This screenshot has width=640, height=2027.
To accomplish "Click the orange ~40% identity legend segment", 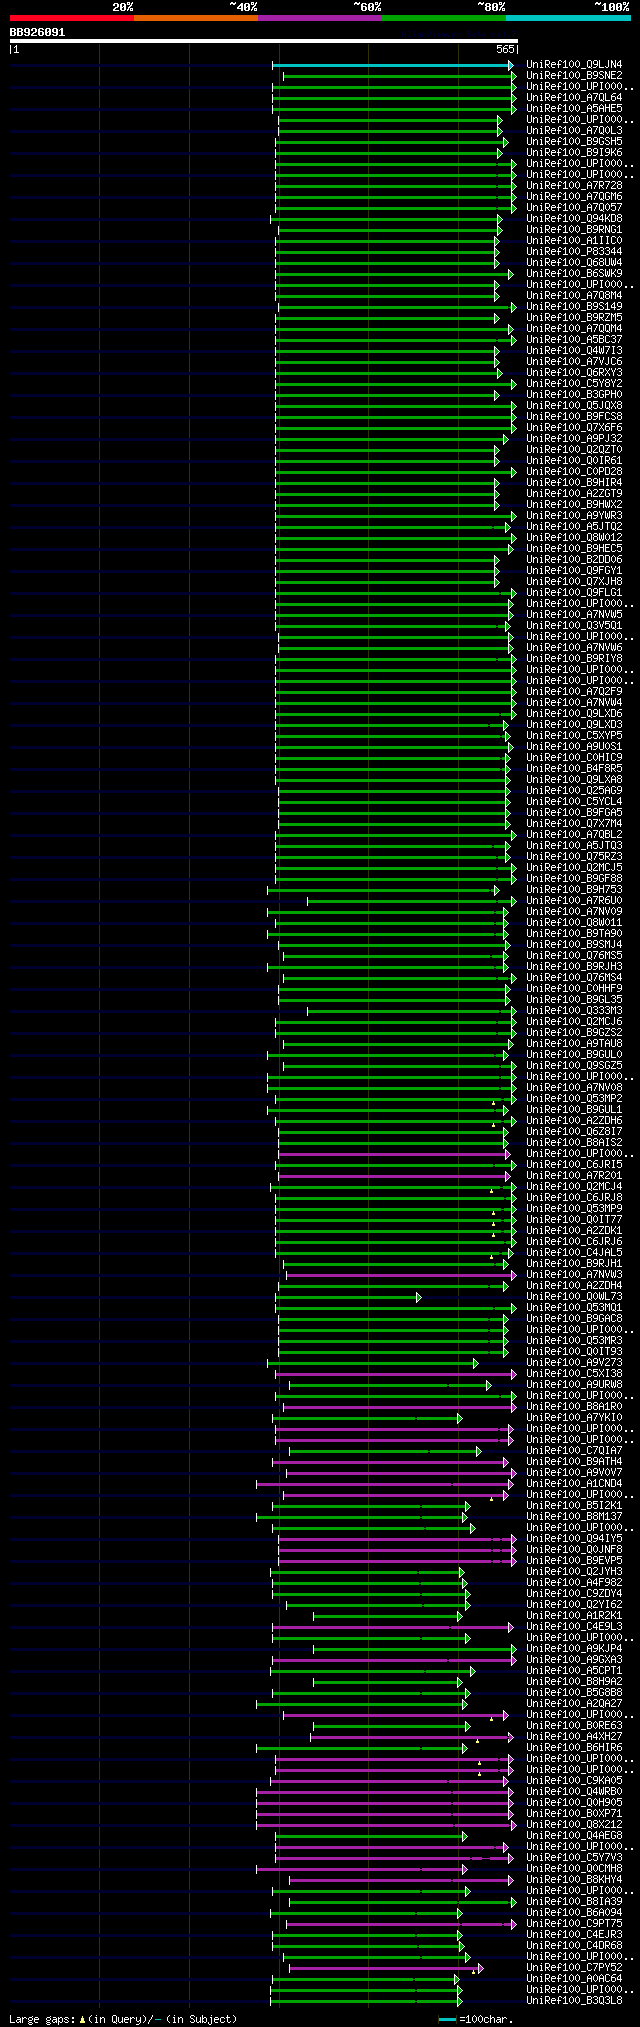I will pos(195,18).
